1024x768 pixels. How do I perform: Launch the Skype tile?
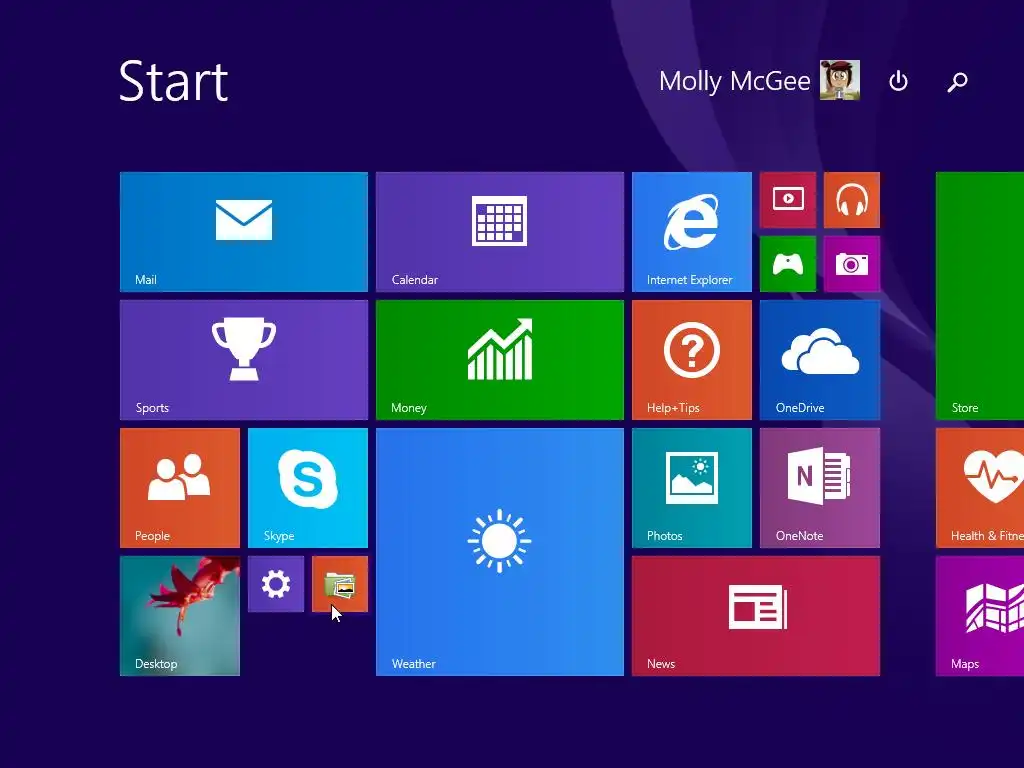point(308,488)
